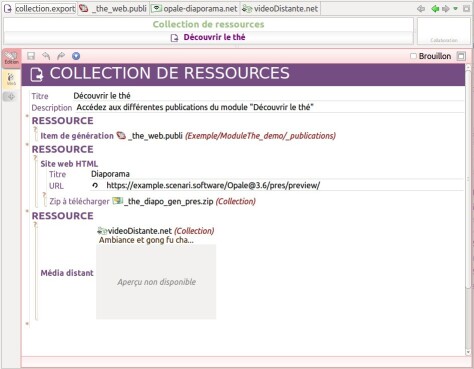Open the opale-diaporama.net tab
The height and width of the screenshot is (369, 474).
tap(195, 9)
